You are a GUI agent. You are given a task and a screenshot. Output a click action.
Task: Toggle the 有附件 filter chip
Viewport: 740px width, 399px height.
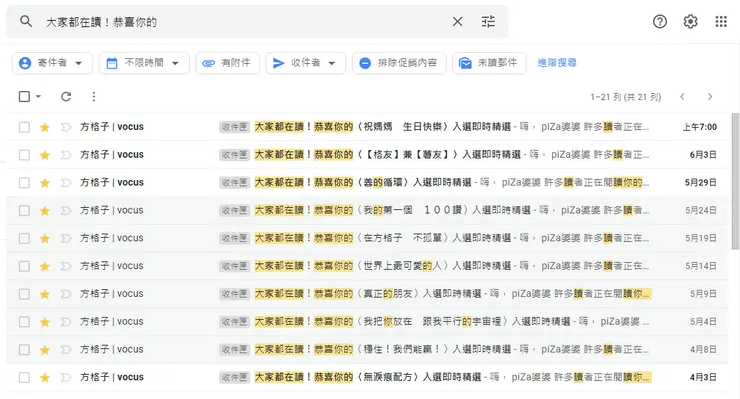227,63
